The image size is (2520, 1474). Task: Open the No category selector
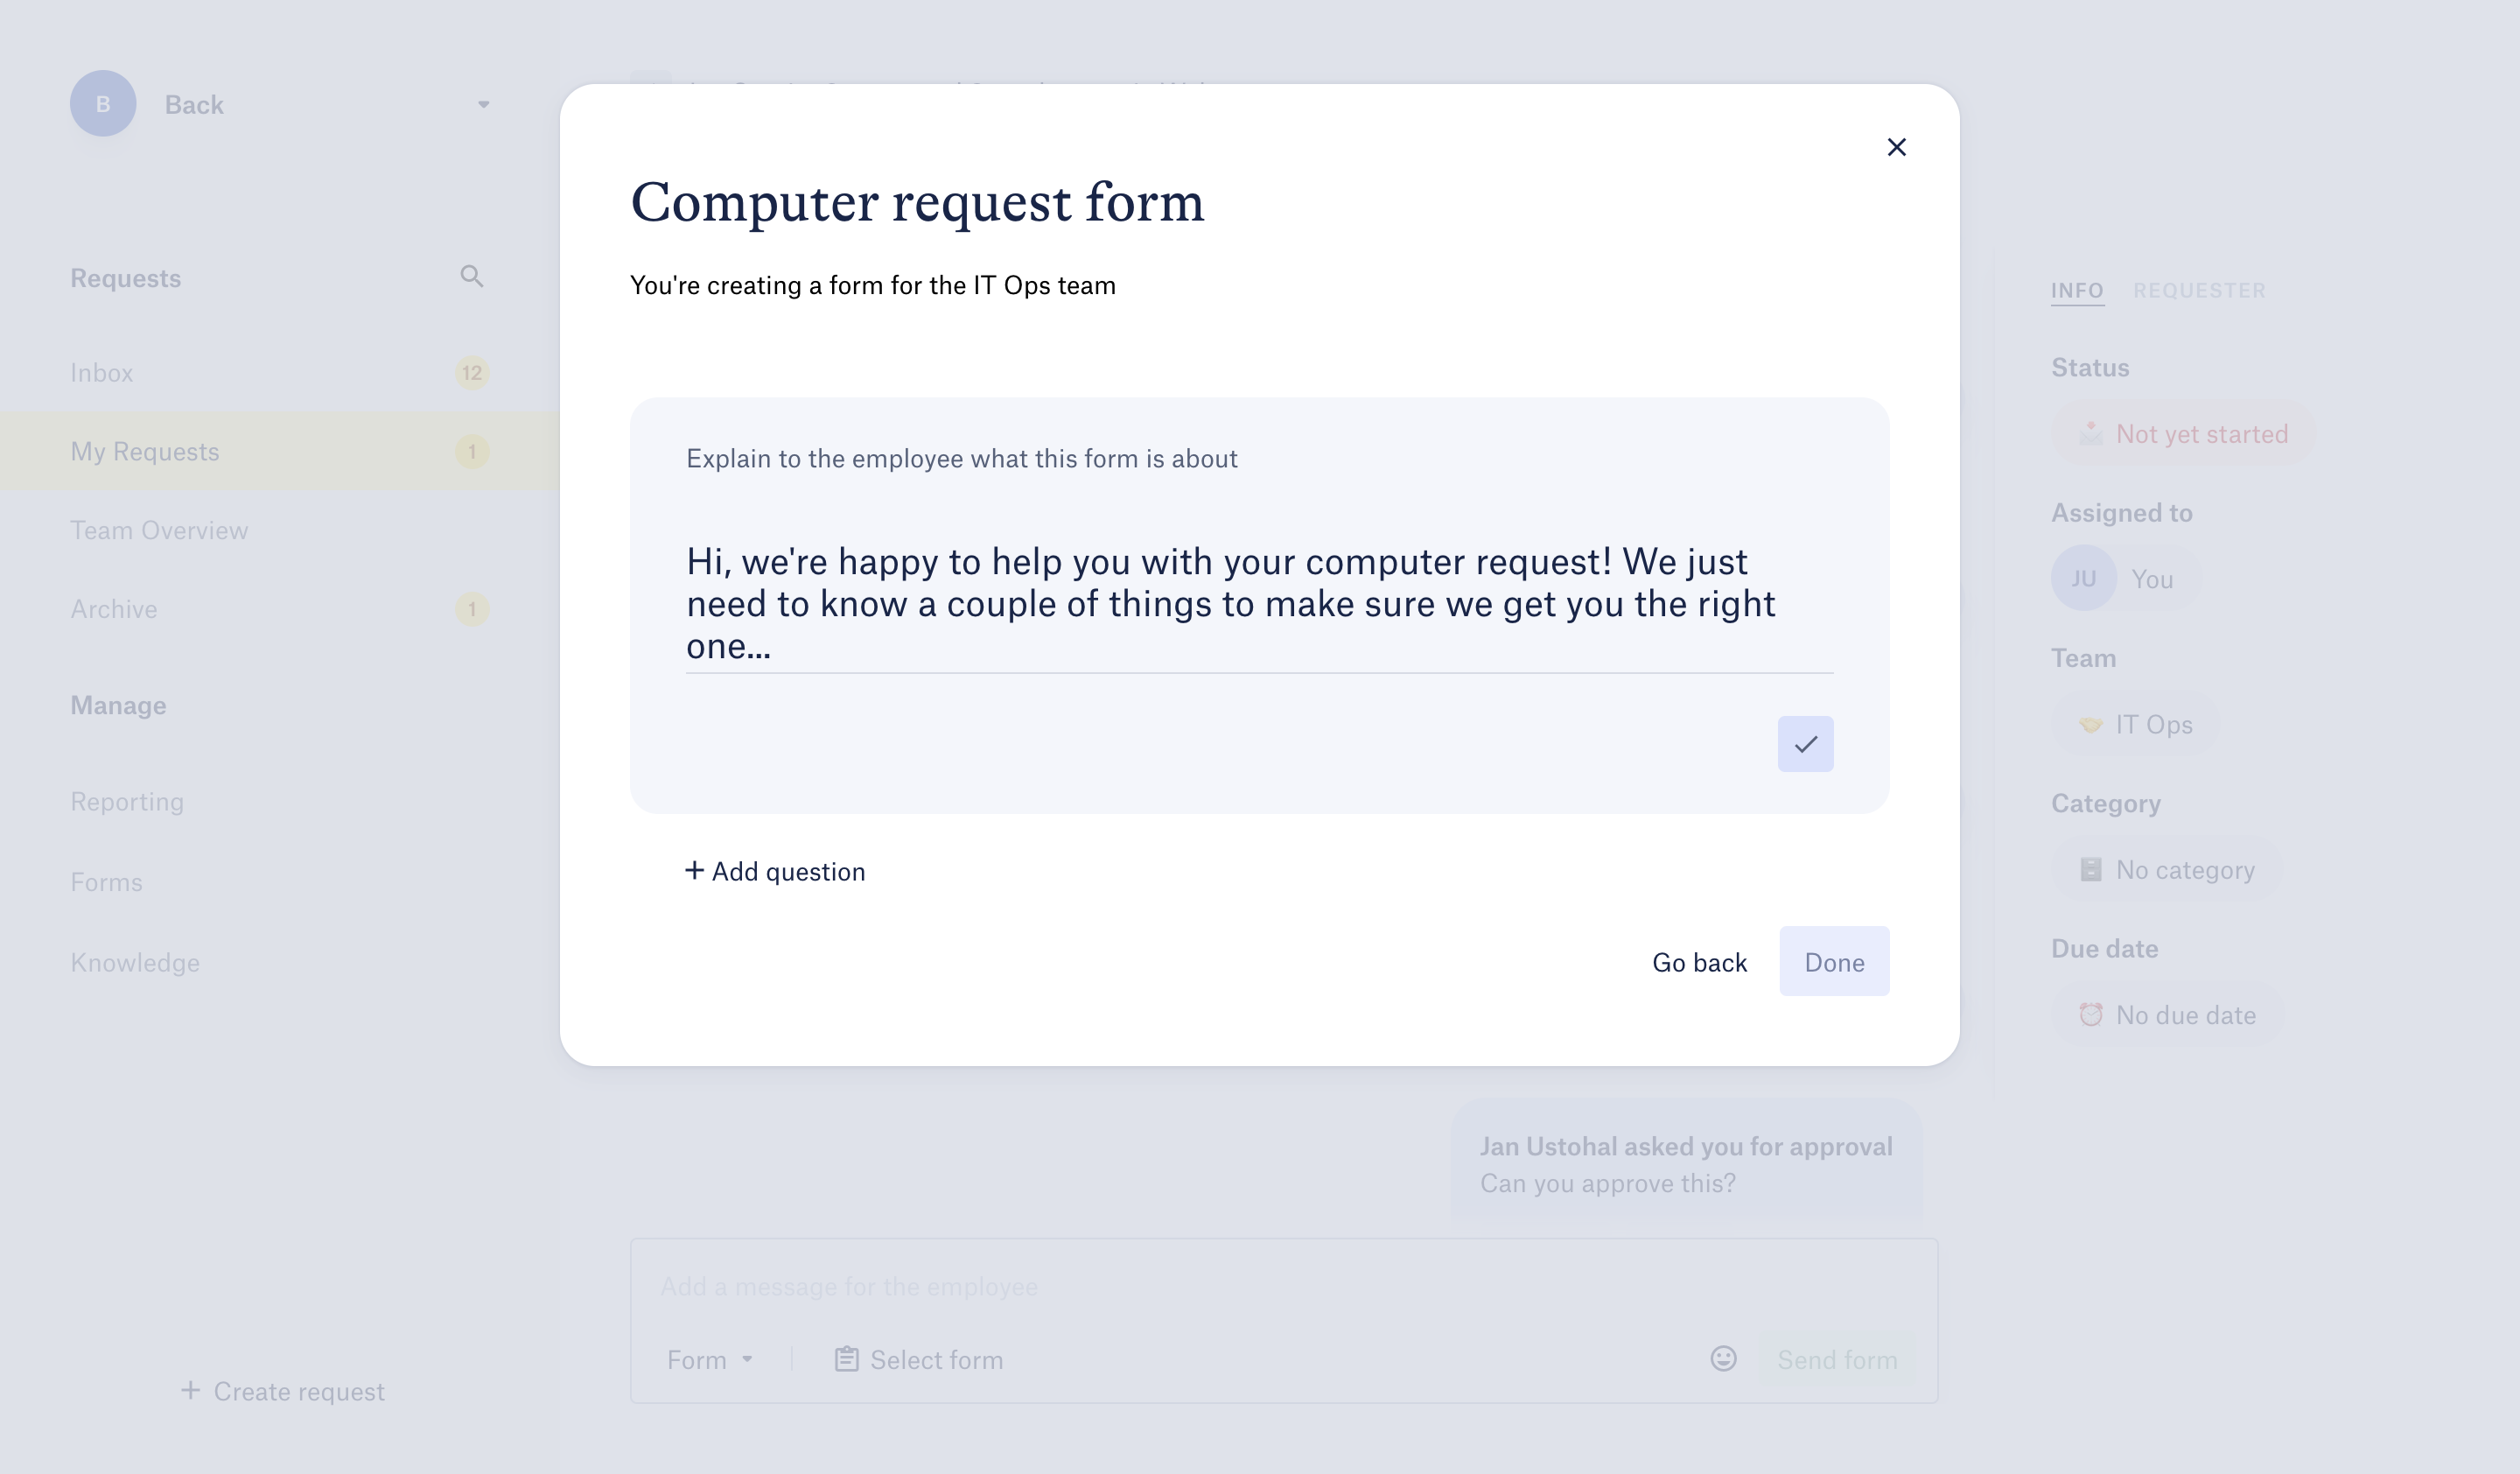pos(2168,870)
